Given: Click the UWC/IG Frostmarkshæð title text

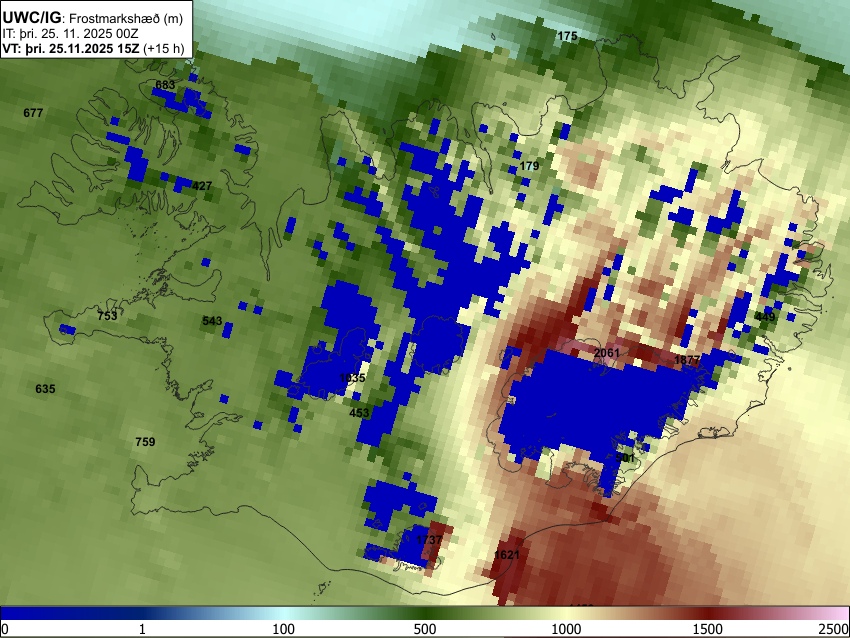Looking at the screenshot, I should 93,18.
